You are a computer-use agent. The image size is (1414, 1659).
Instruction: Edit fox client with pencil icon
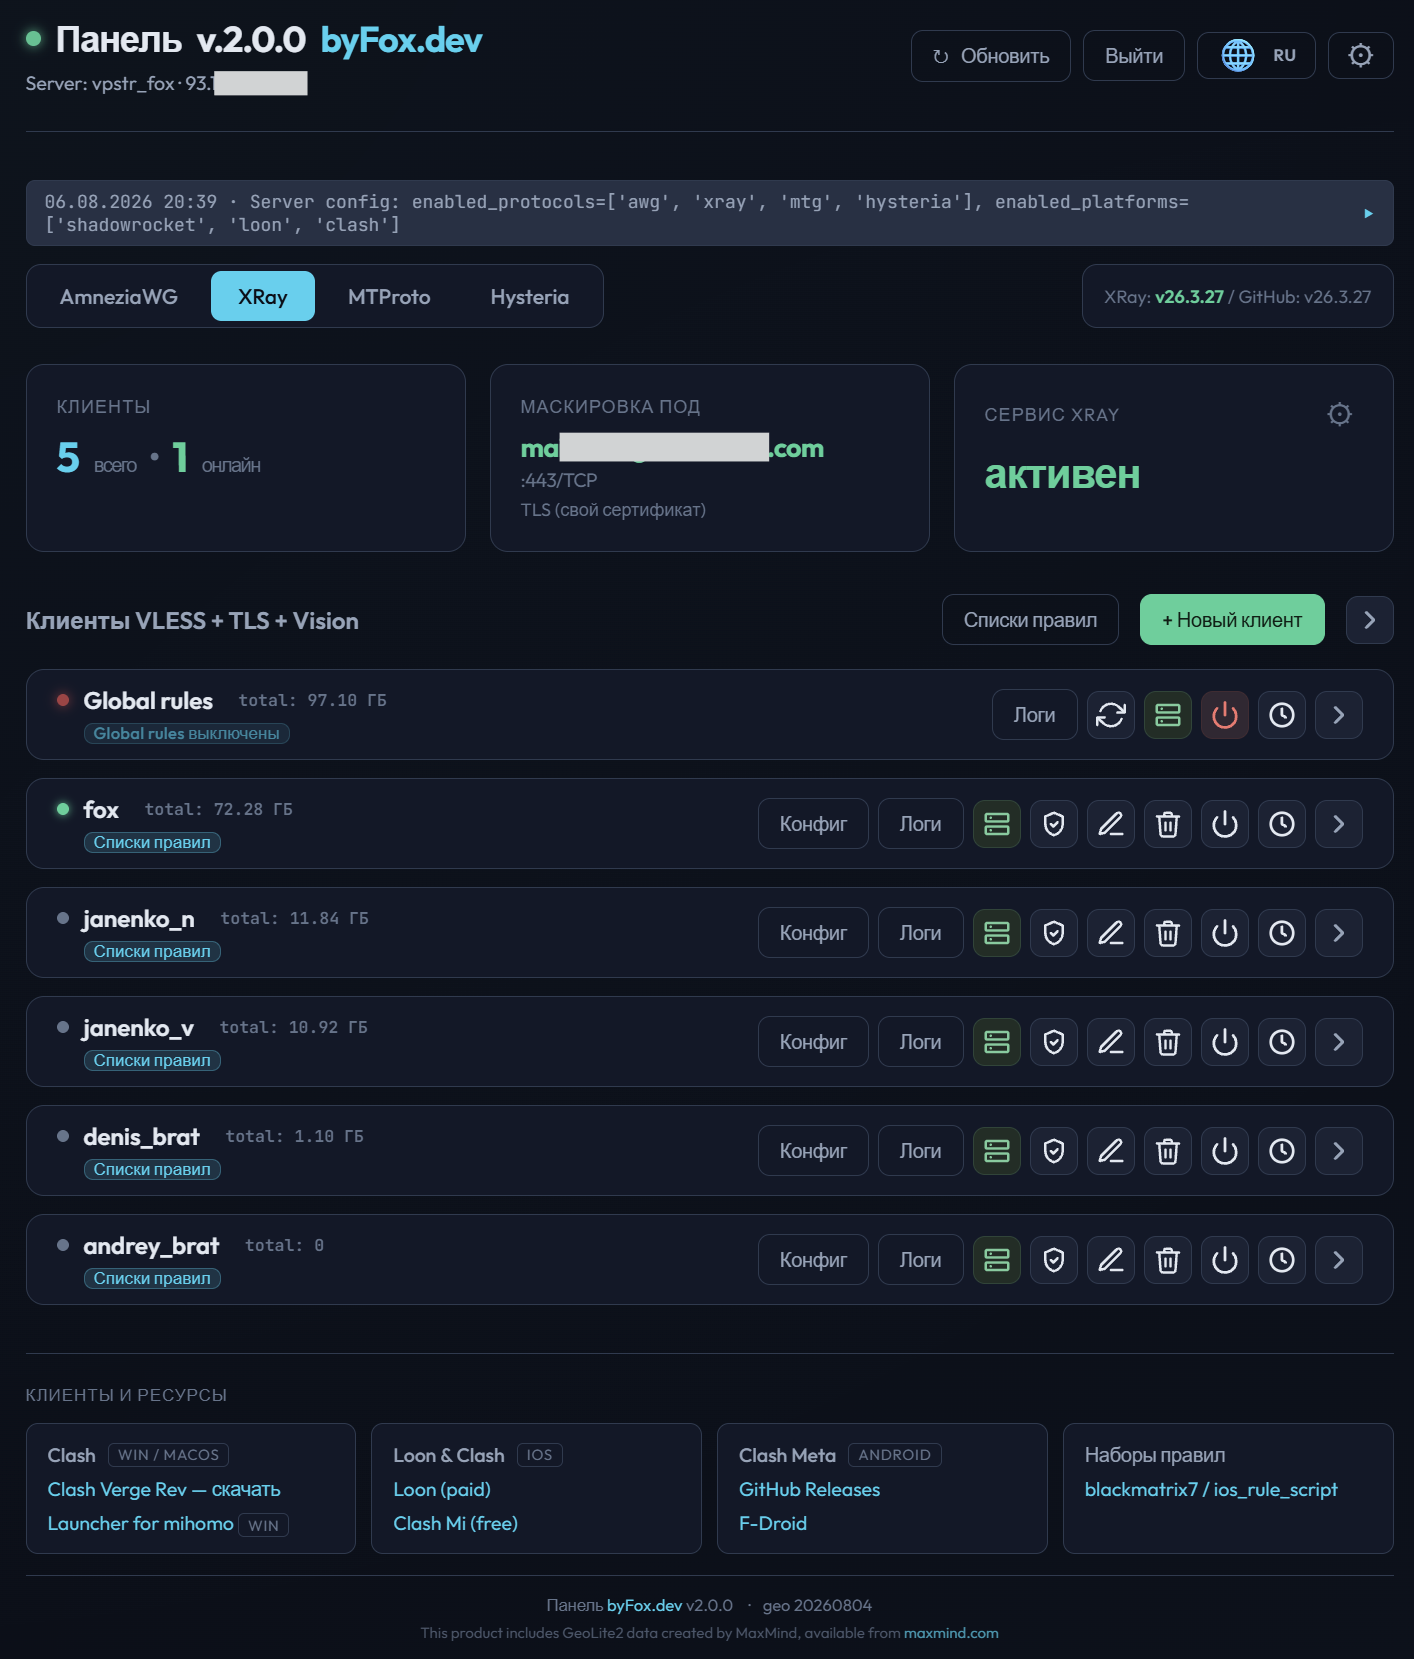pos(1111,824)
